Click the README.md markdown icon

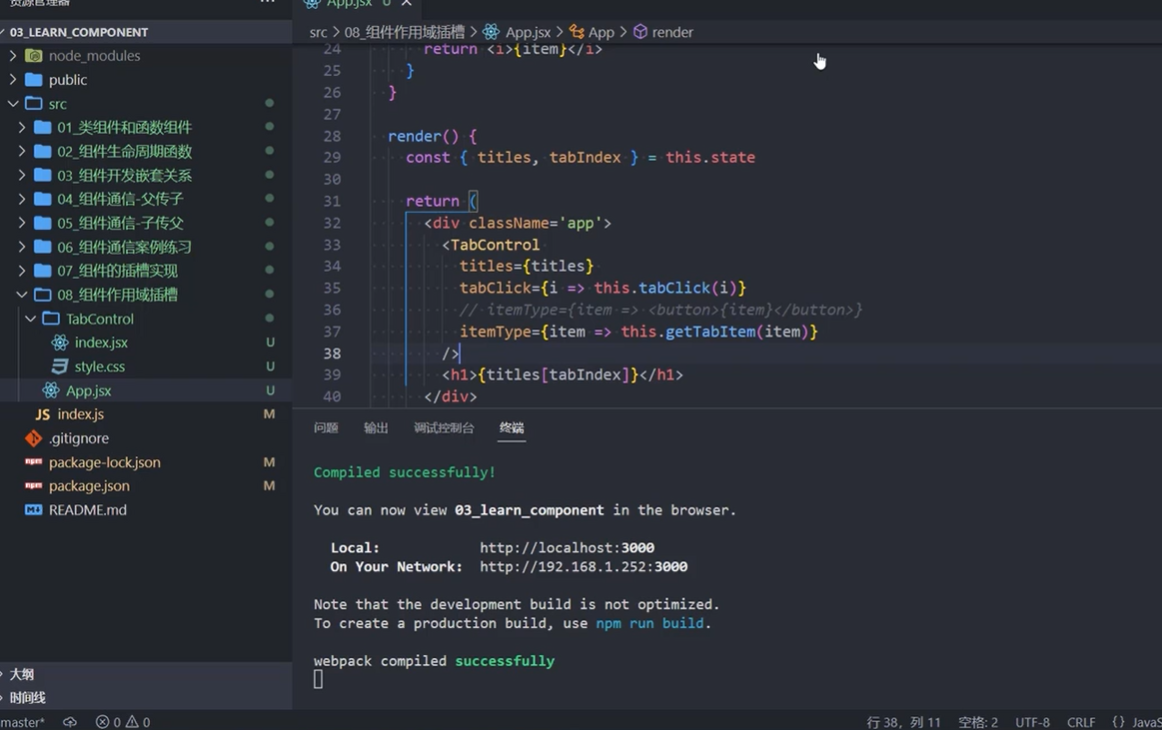34,510
